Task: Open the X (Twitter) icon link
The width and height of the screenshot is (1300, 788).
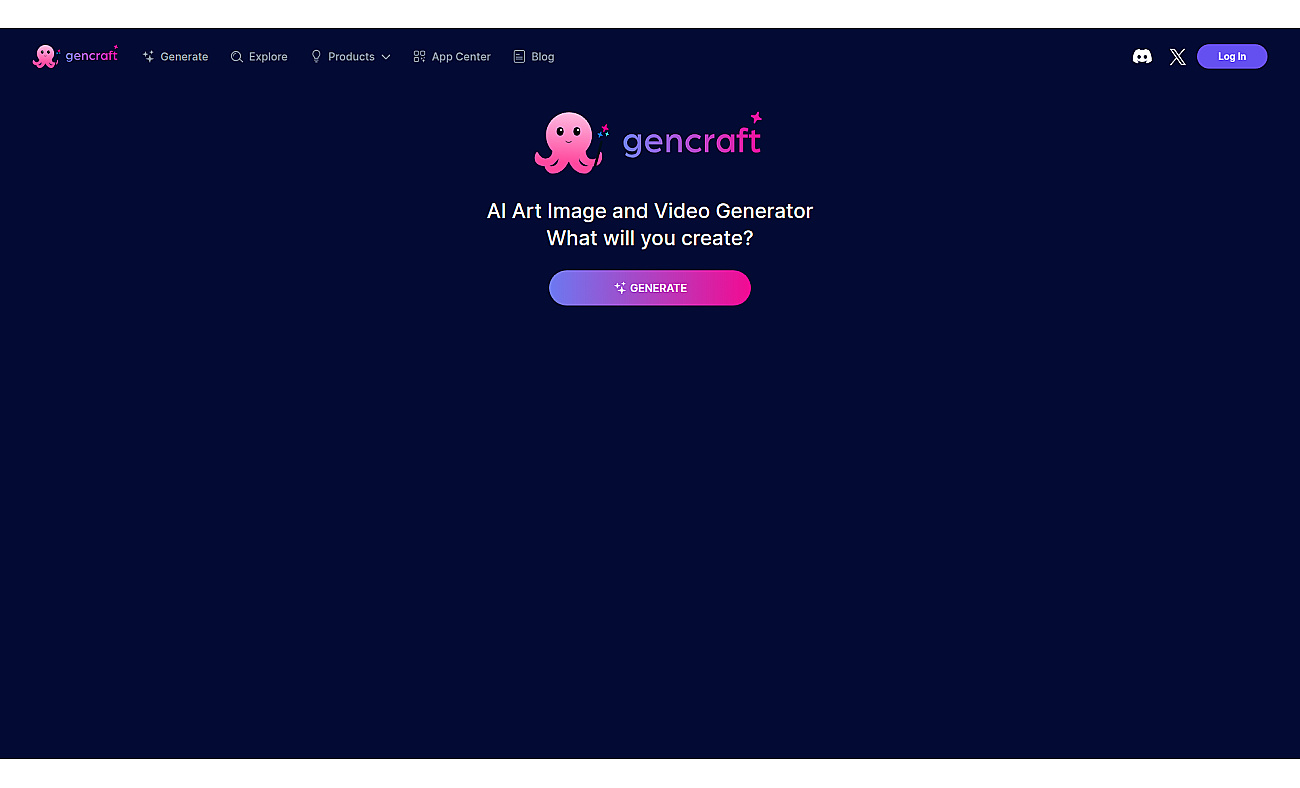Action: click(1178, 57)
